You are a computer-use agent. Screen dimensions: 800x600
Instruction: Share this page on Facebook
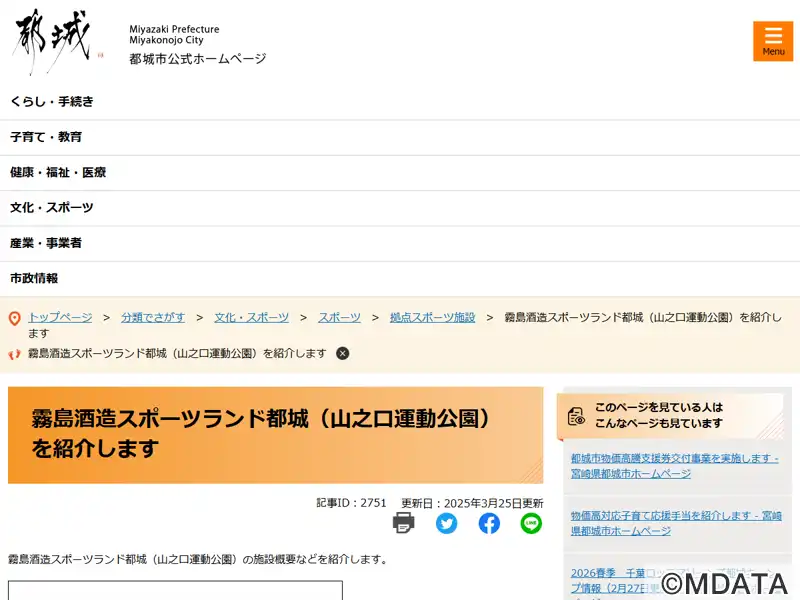pyautogui.click(x=489, y=523)
